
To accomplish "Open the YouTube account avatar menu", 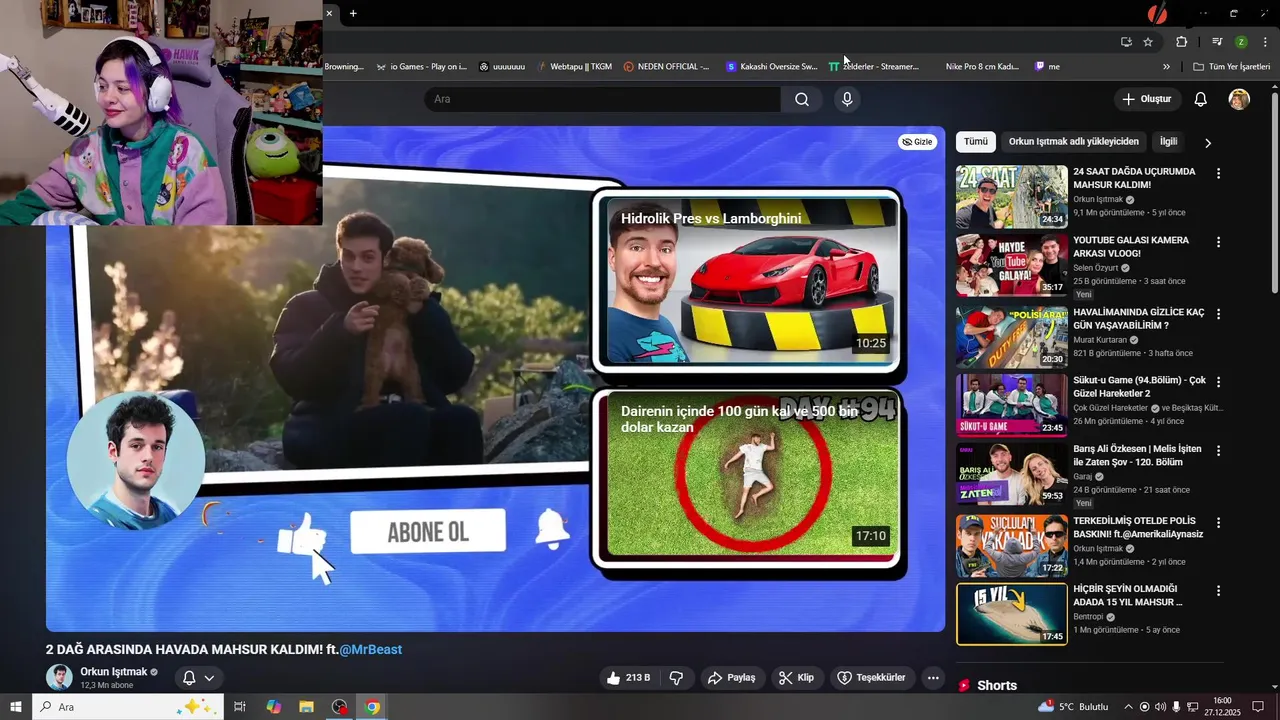I will point(1239,99).
